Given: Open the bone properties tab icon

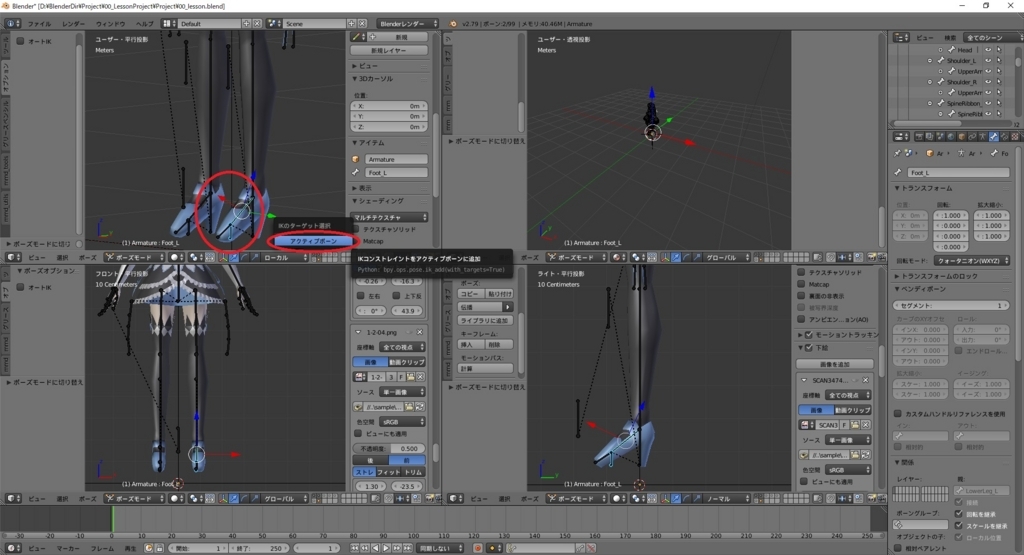Looking at the screenshot, I should [993, 136].
